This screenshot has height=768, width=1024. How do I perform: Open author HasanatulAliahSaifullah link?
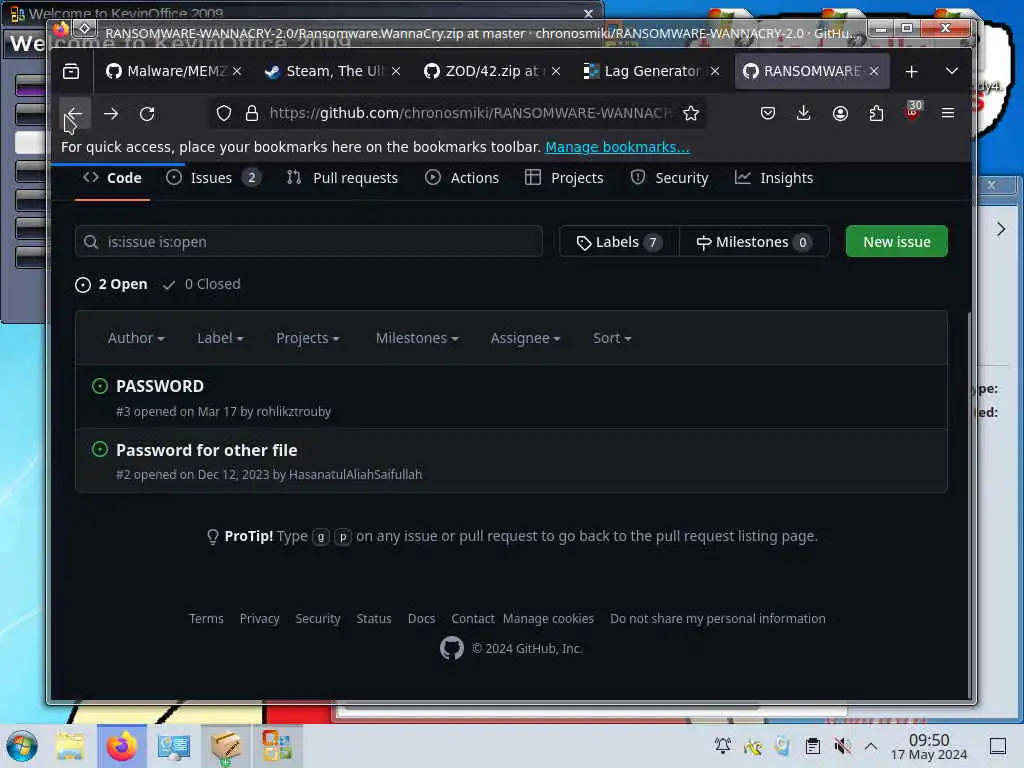pyautogui.click(x=355, y=475)
